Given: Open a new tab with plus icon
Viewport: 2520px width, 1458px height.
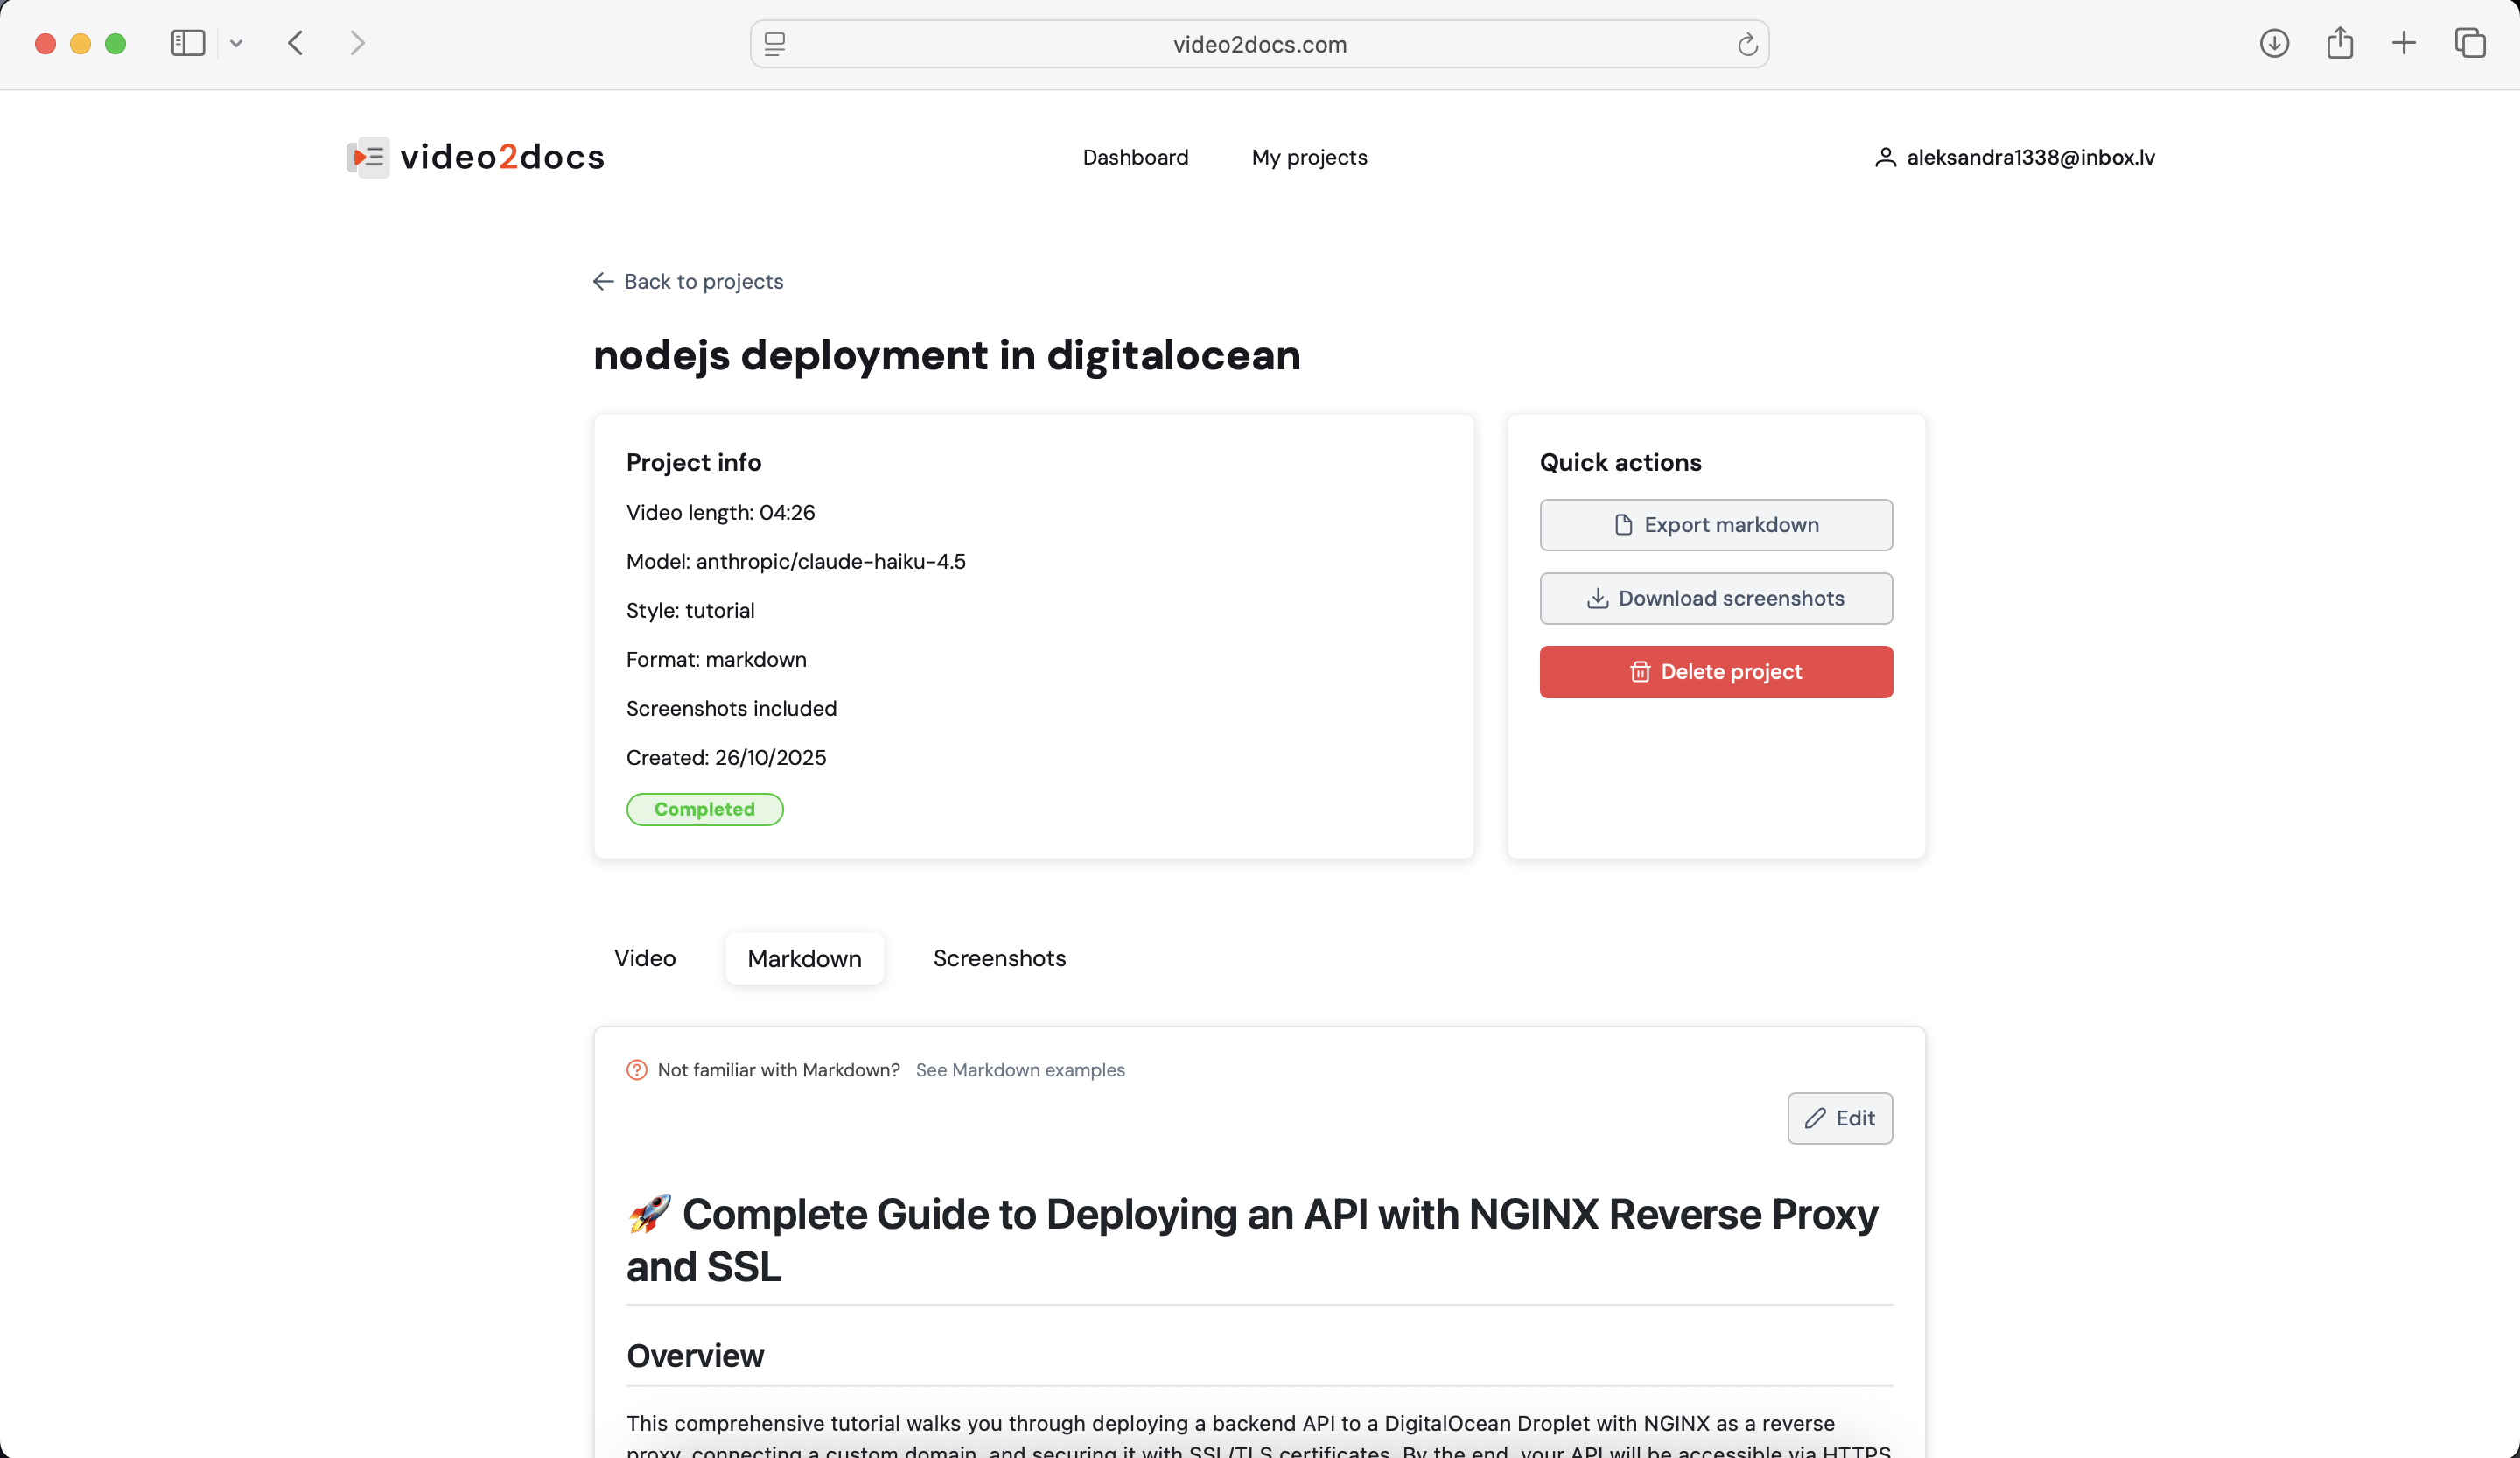Looking at the screenshot, I should 2404,43.
